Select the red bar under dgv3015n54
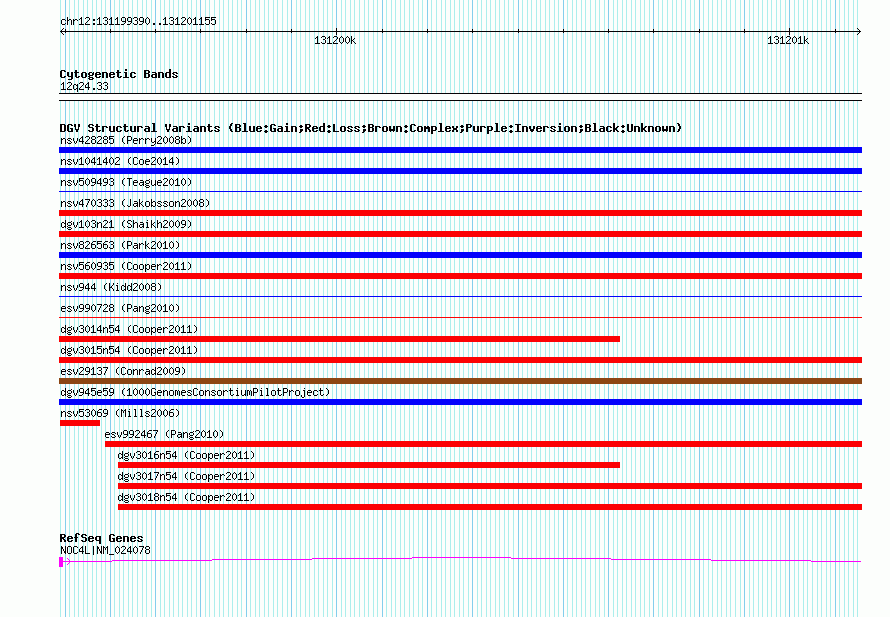The height and width of the screenshot is (617, 890). 460,360
